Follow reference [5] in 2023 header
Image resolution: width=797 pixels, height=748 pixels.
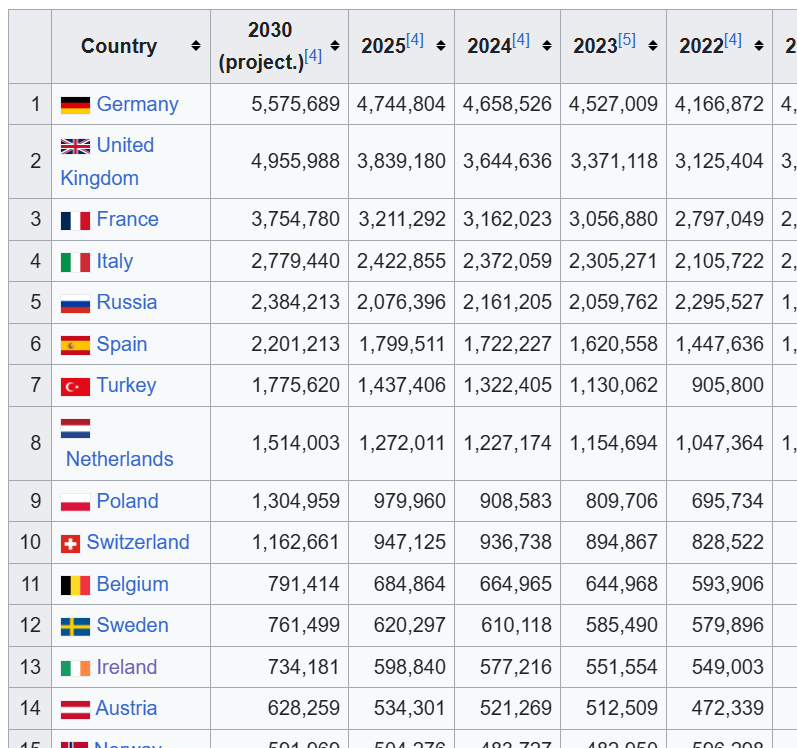[x=627, y=40]
